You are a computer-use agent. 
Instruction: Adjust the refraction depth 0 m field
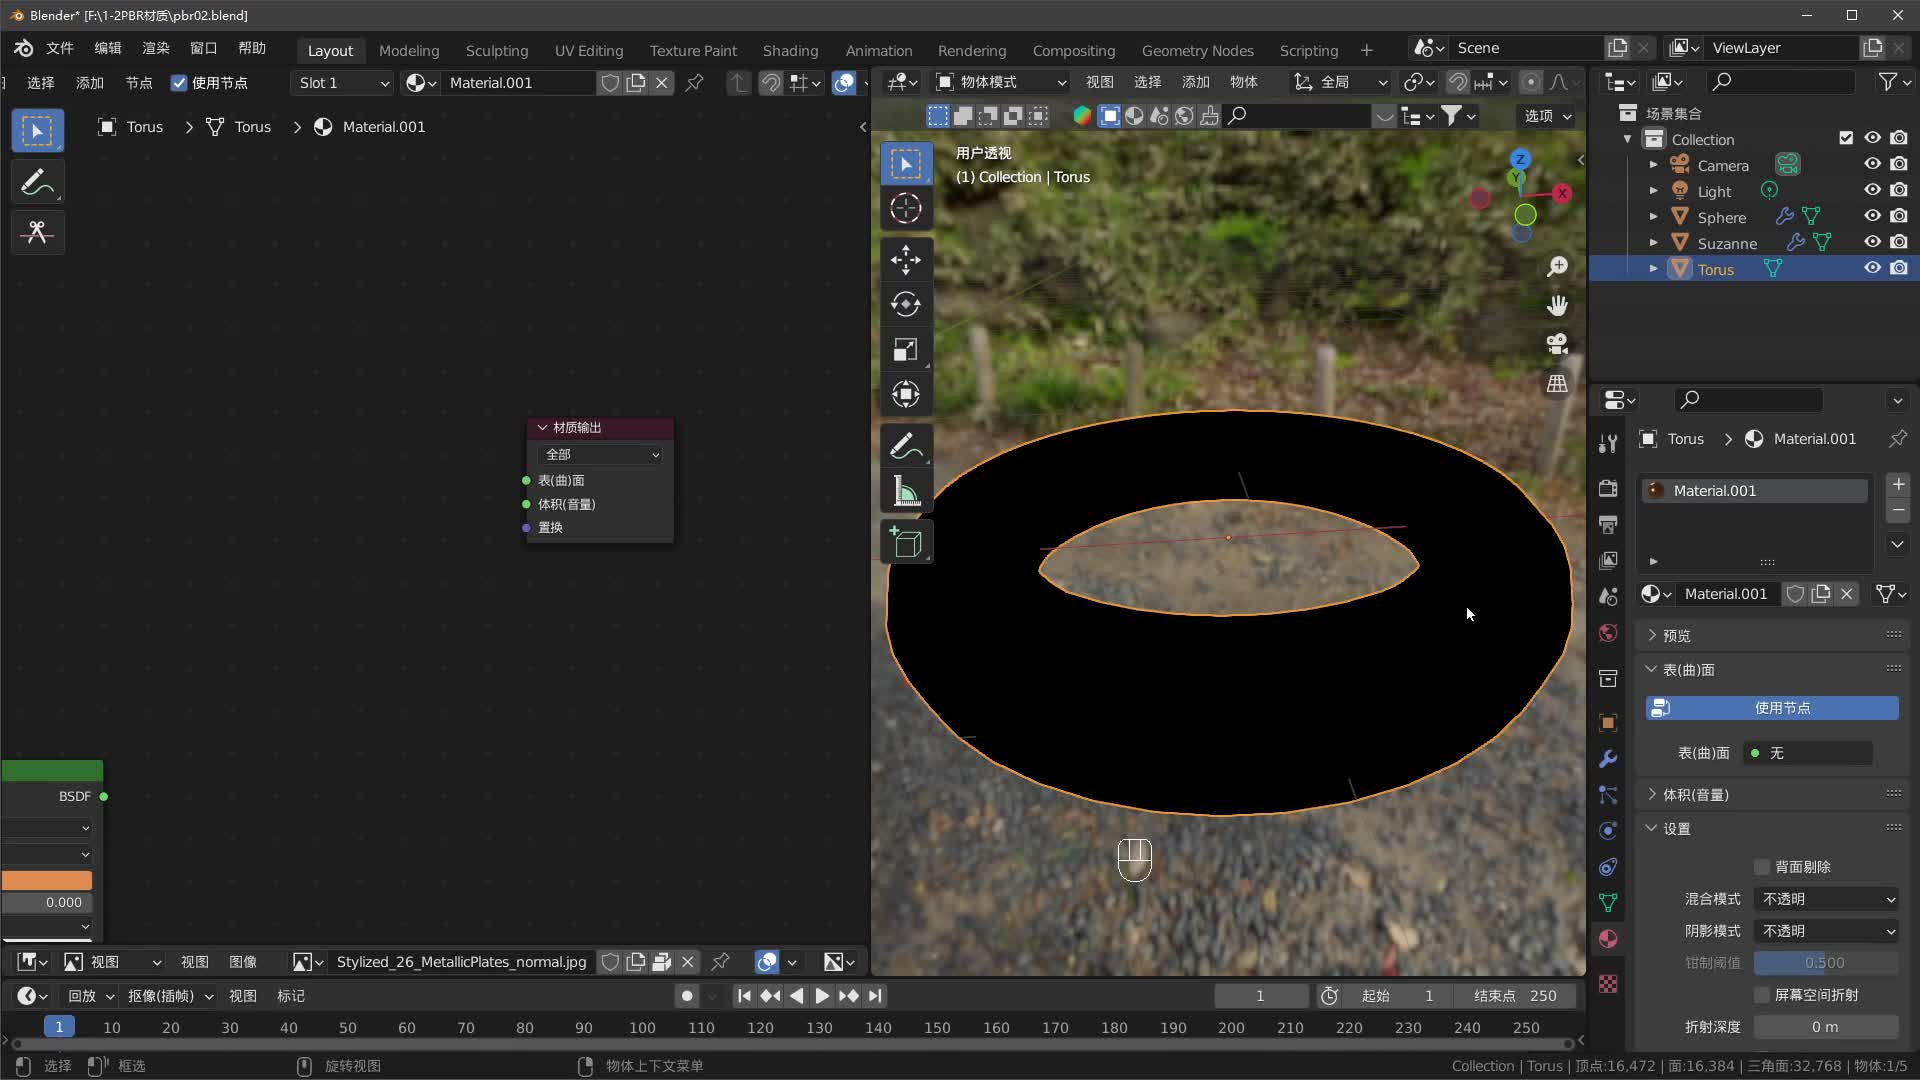point(1826,1027)
